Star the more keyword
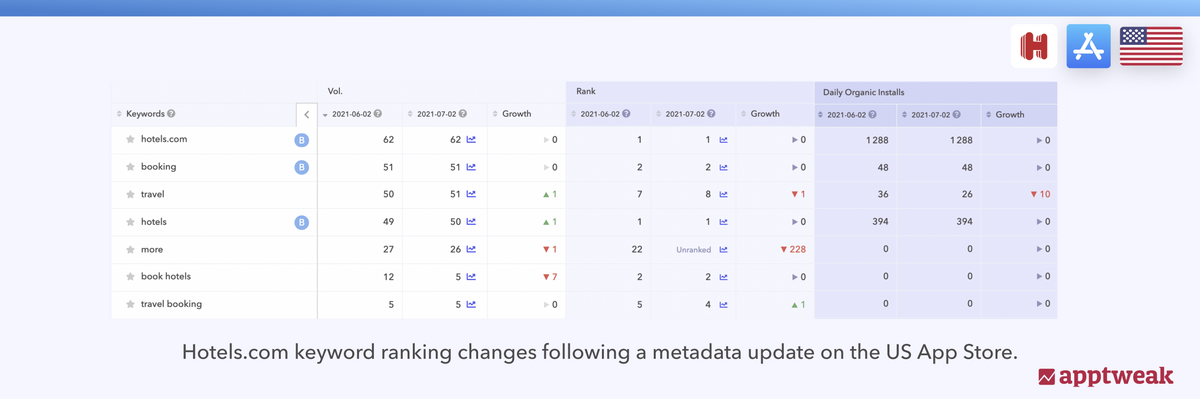This screenshot has height=399, width=1200. click(x=130, y=249)
